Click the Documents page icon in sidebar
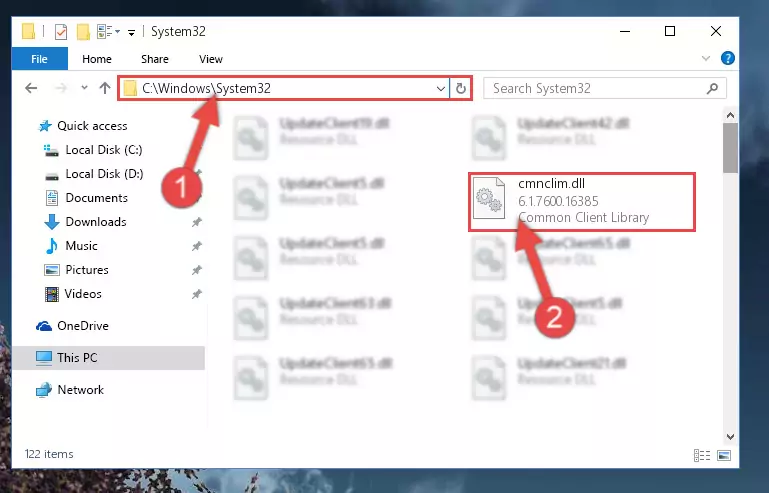769x493 pixels. (x=51, y=198)
